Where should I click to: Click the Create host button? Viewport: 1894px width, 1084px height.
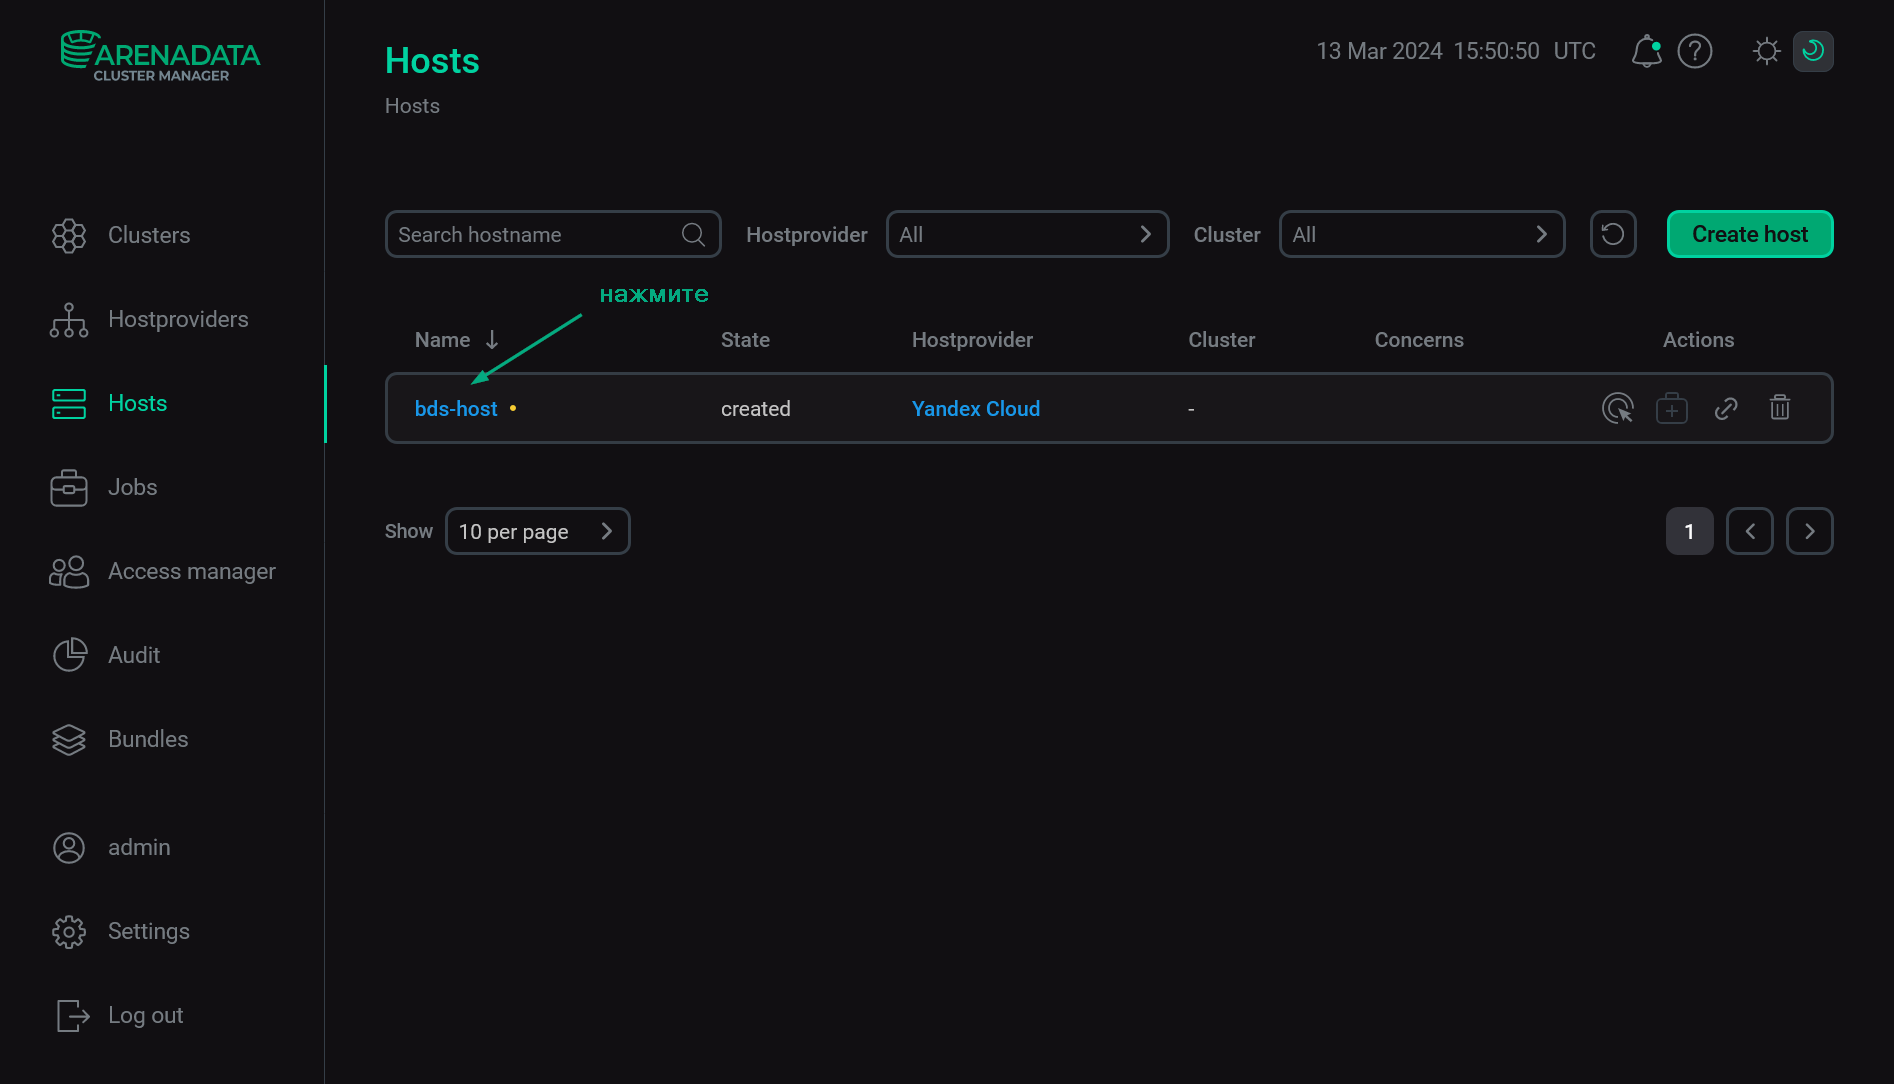(x=1750, y=234)
